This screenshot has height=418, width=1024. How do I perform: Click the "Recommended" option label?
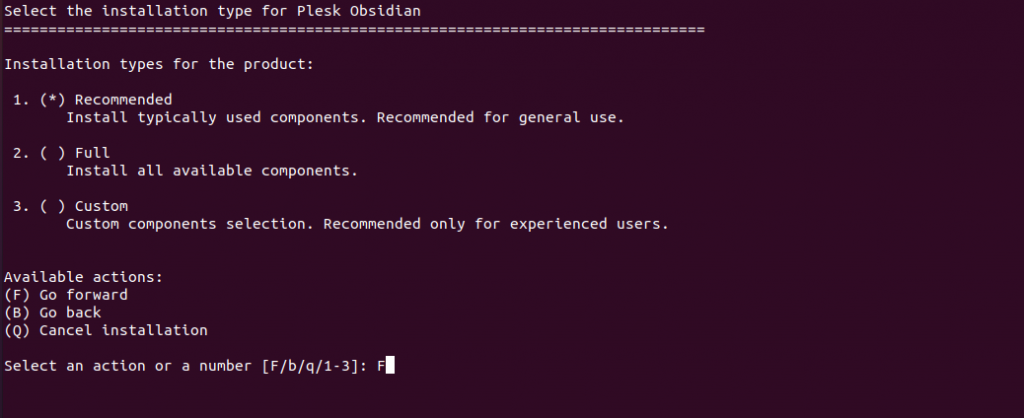[x=123, y=100]
